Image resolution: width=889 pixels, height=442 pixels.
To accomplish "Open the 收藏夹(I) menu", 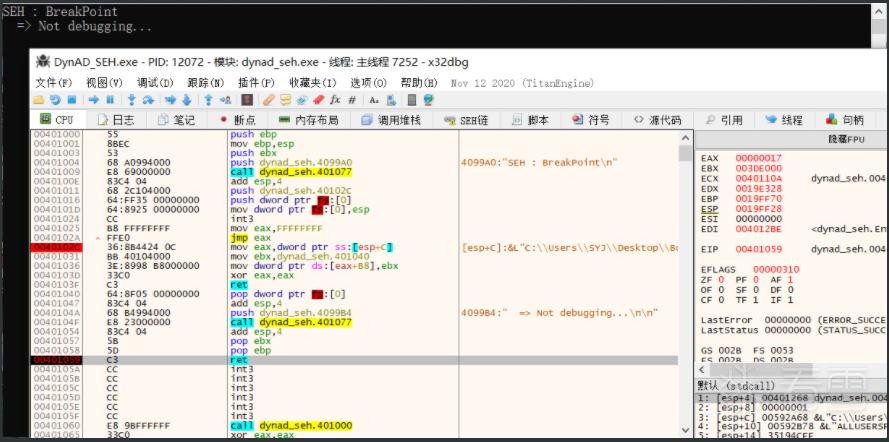I will [312, 83].
